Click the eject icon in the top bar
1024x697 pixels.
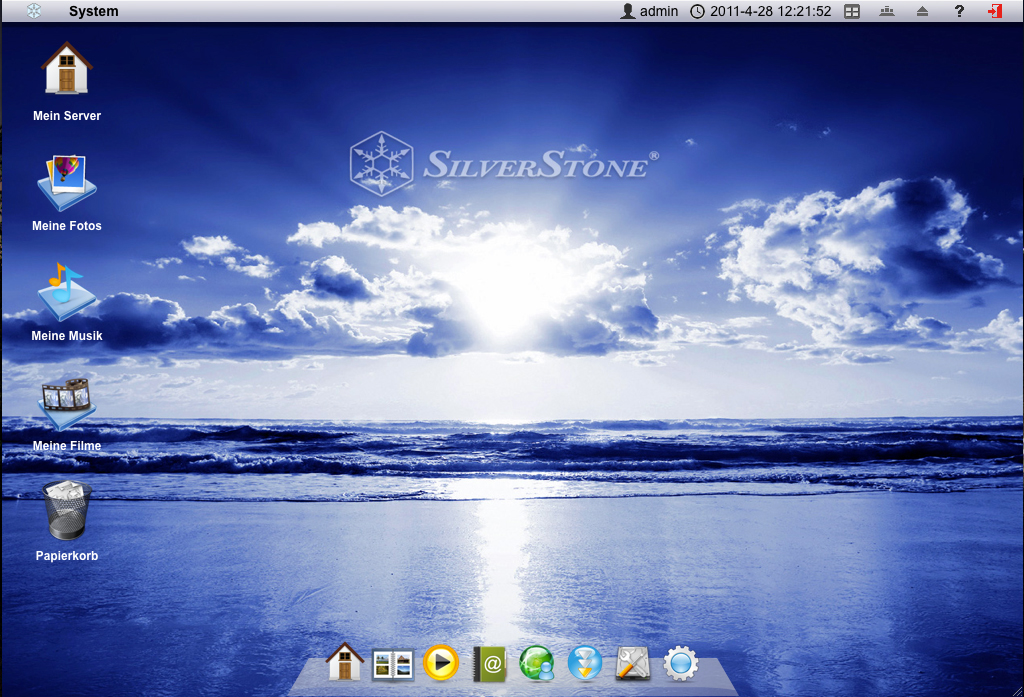click(922, 11)
